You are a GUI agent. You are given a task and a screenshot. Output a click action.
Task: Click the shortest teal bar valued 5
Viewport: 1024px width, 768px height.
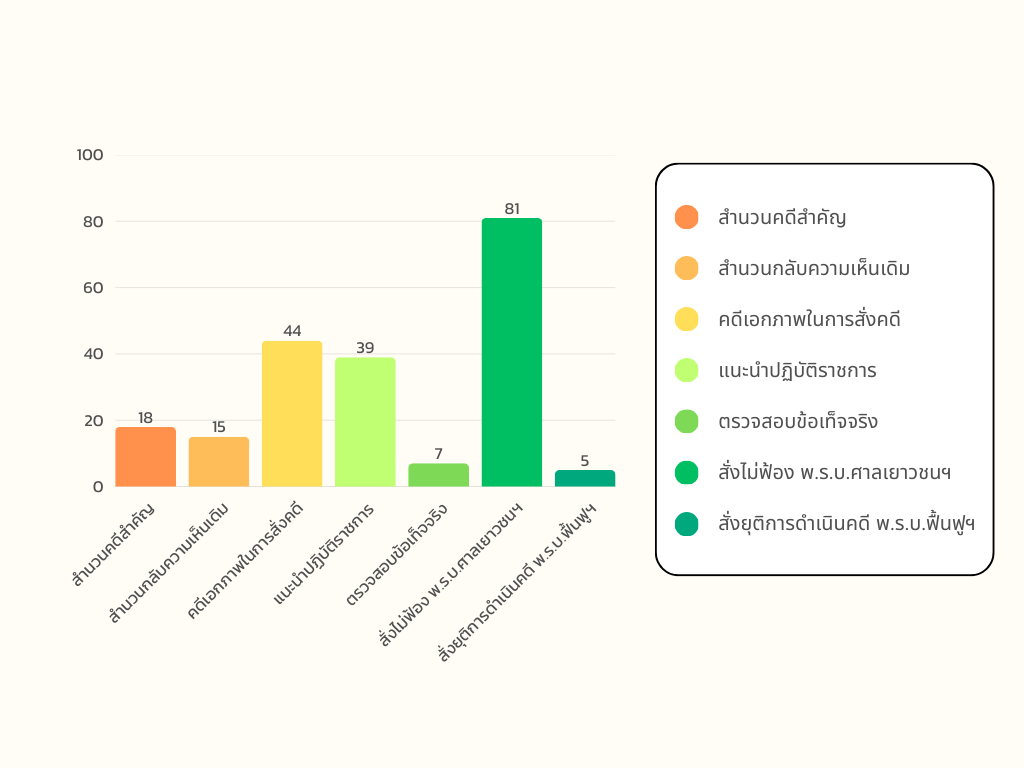click(x=585, y=478)
